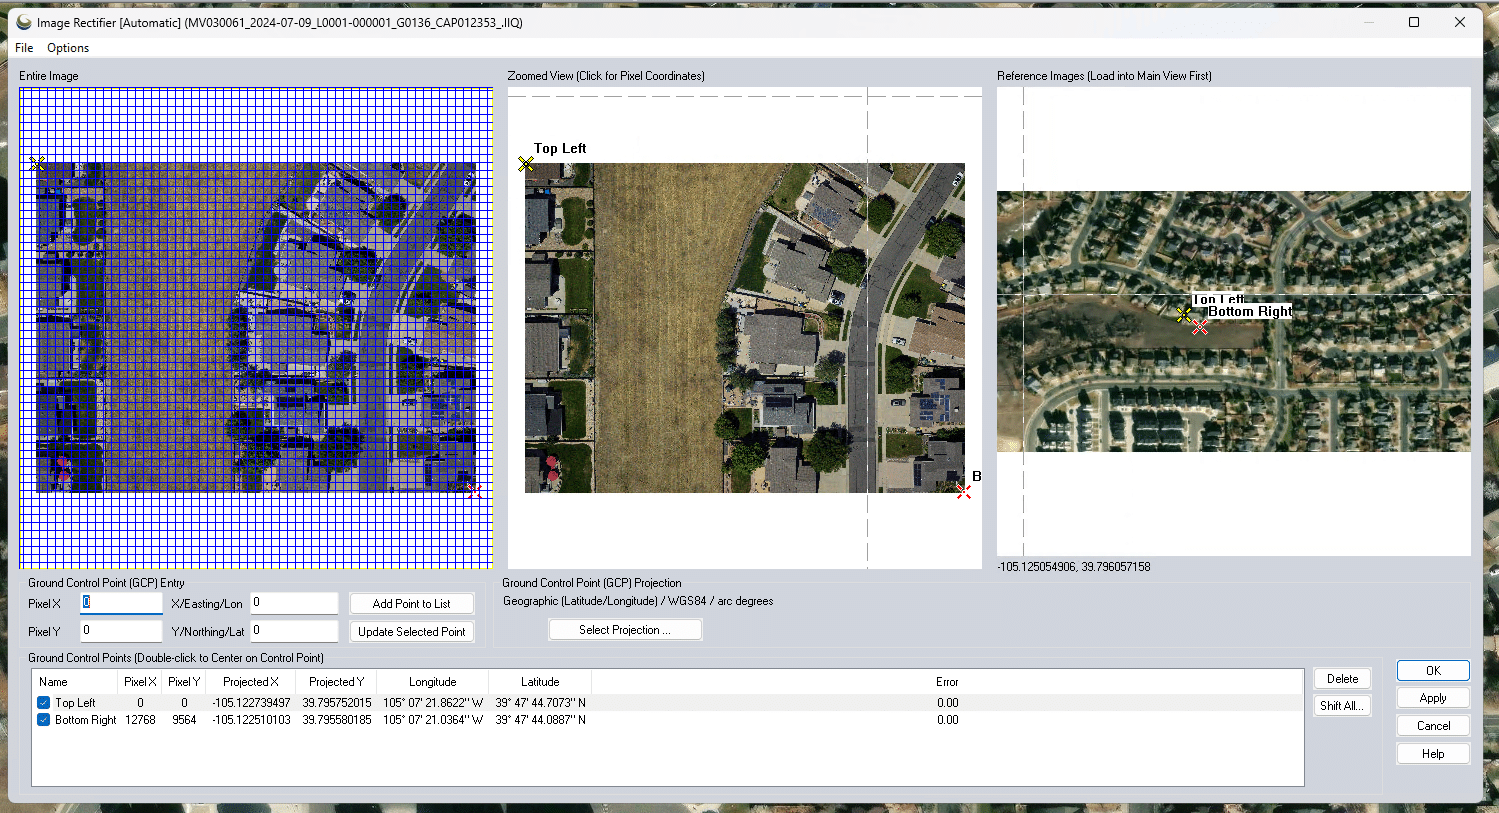Click the yellow marker in Entire Image panel
Viewport: 1499px width, 813px height.
click(37, 163)
